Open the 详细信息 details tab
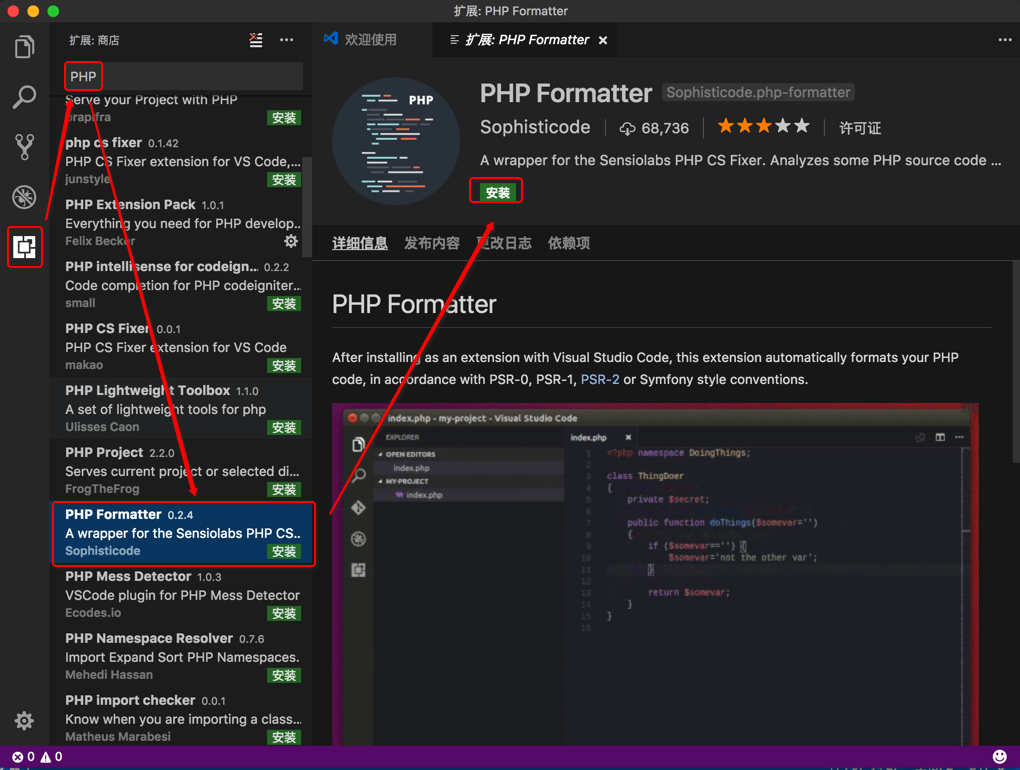This screenshot has height=770, width=1020. point(360,243)
